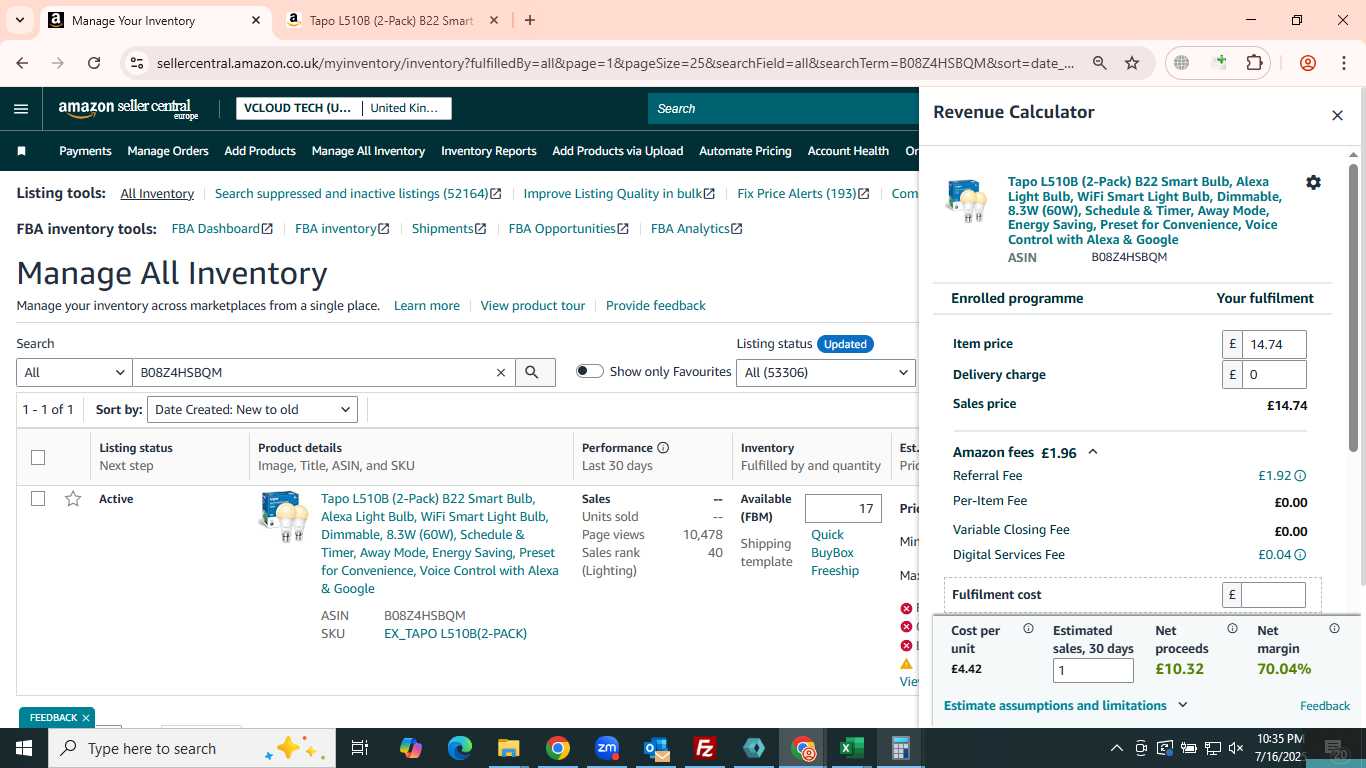Bookmark this page with the star icon
Viewport: 1366px width, 768px height.
1132,62
